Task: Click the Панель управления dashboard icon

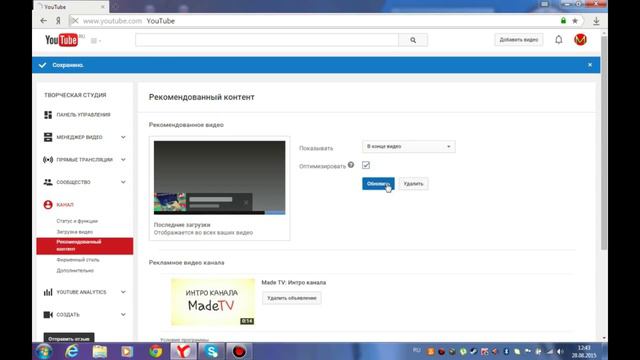Action: (48, 115)
